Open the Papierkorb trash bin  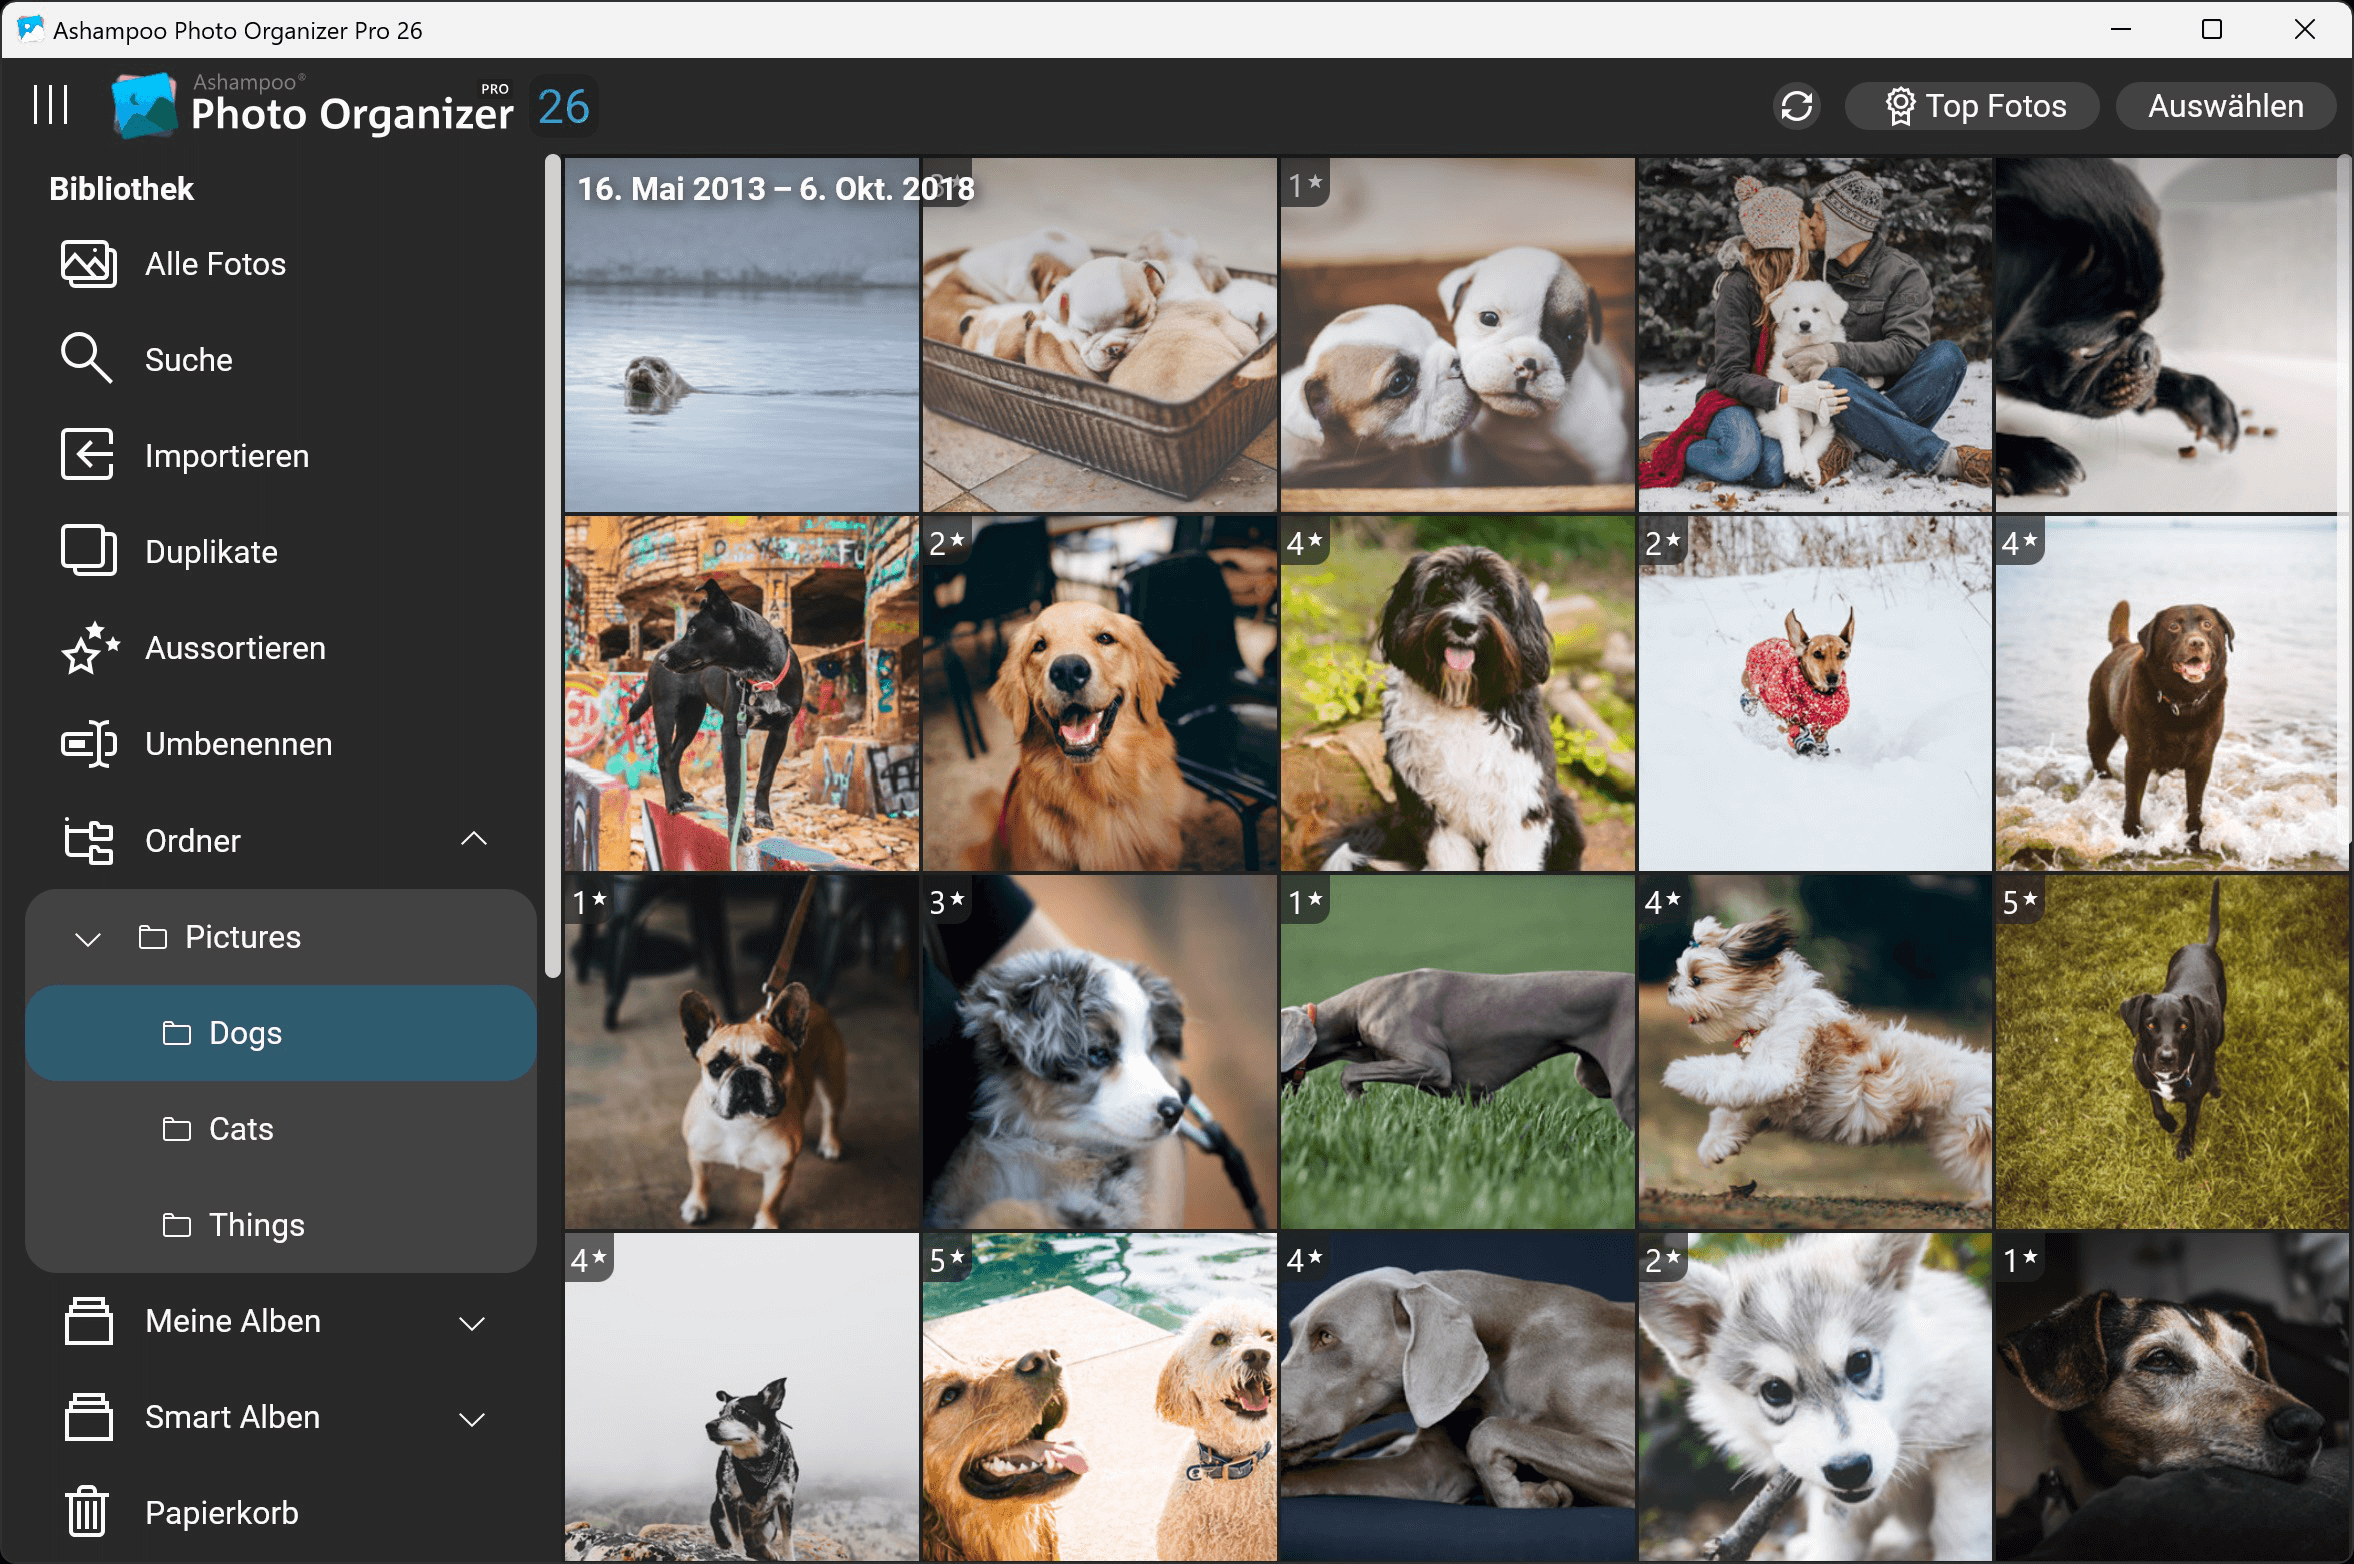pos(221,1511)
